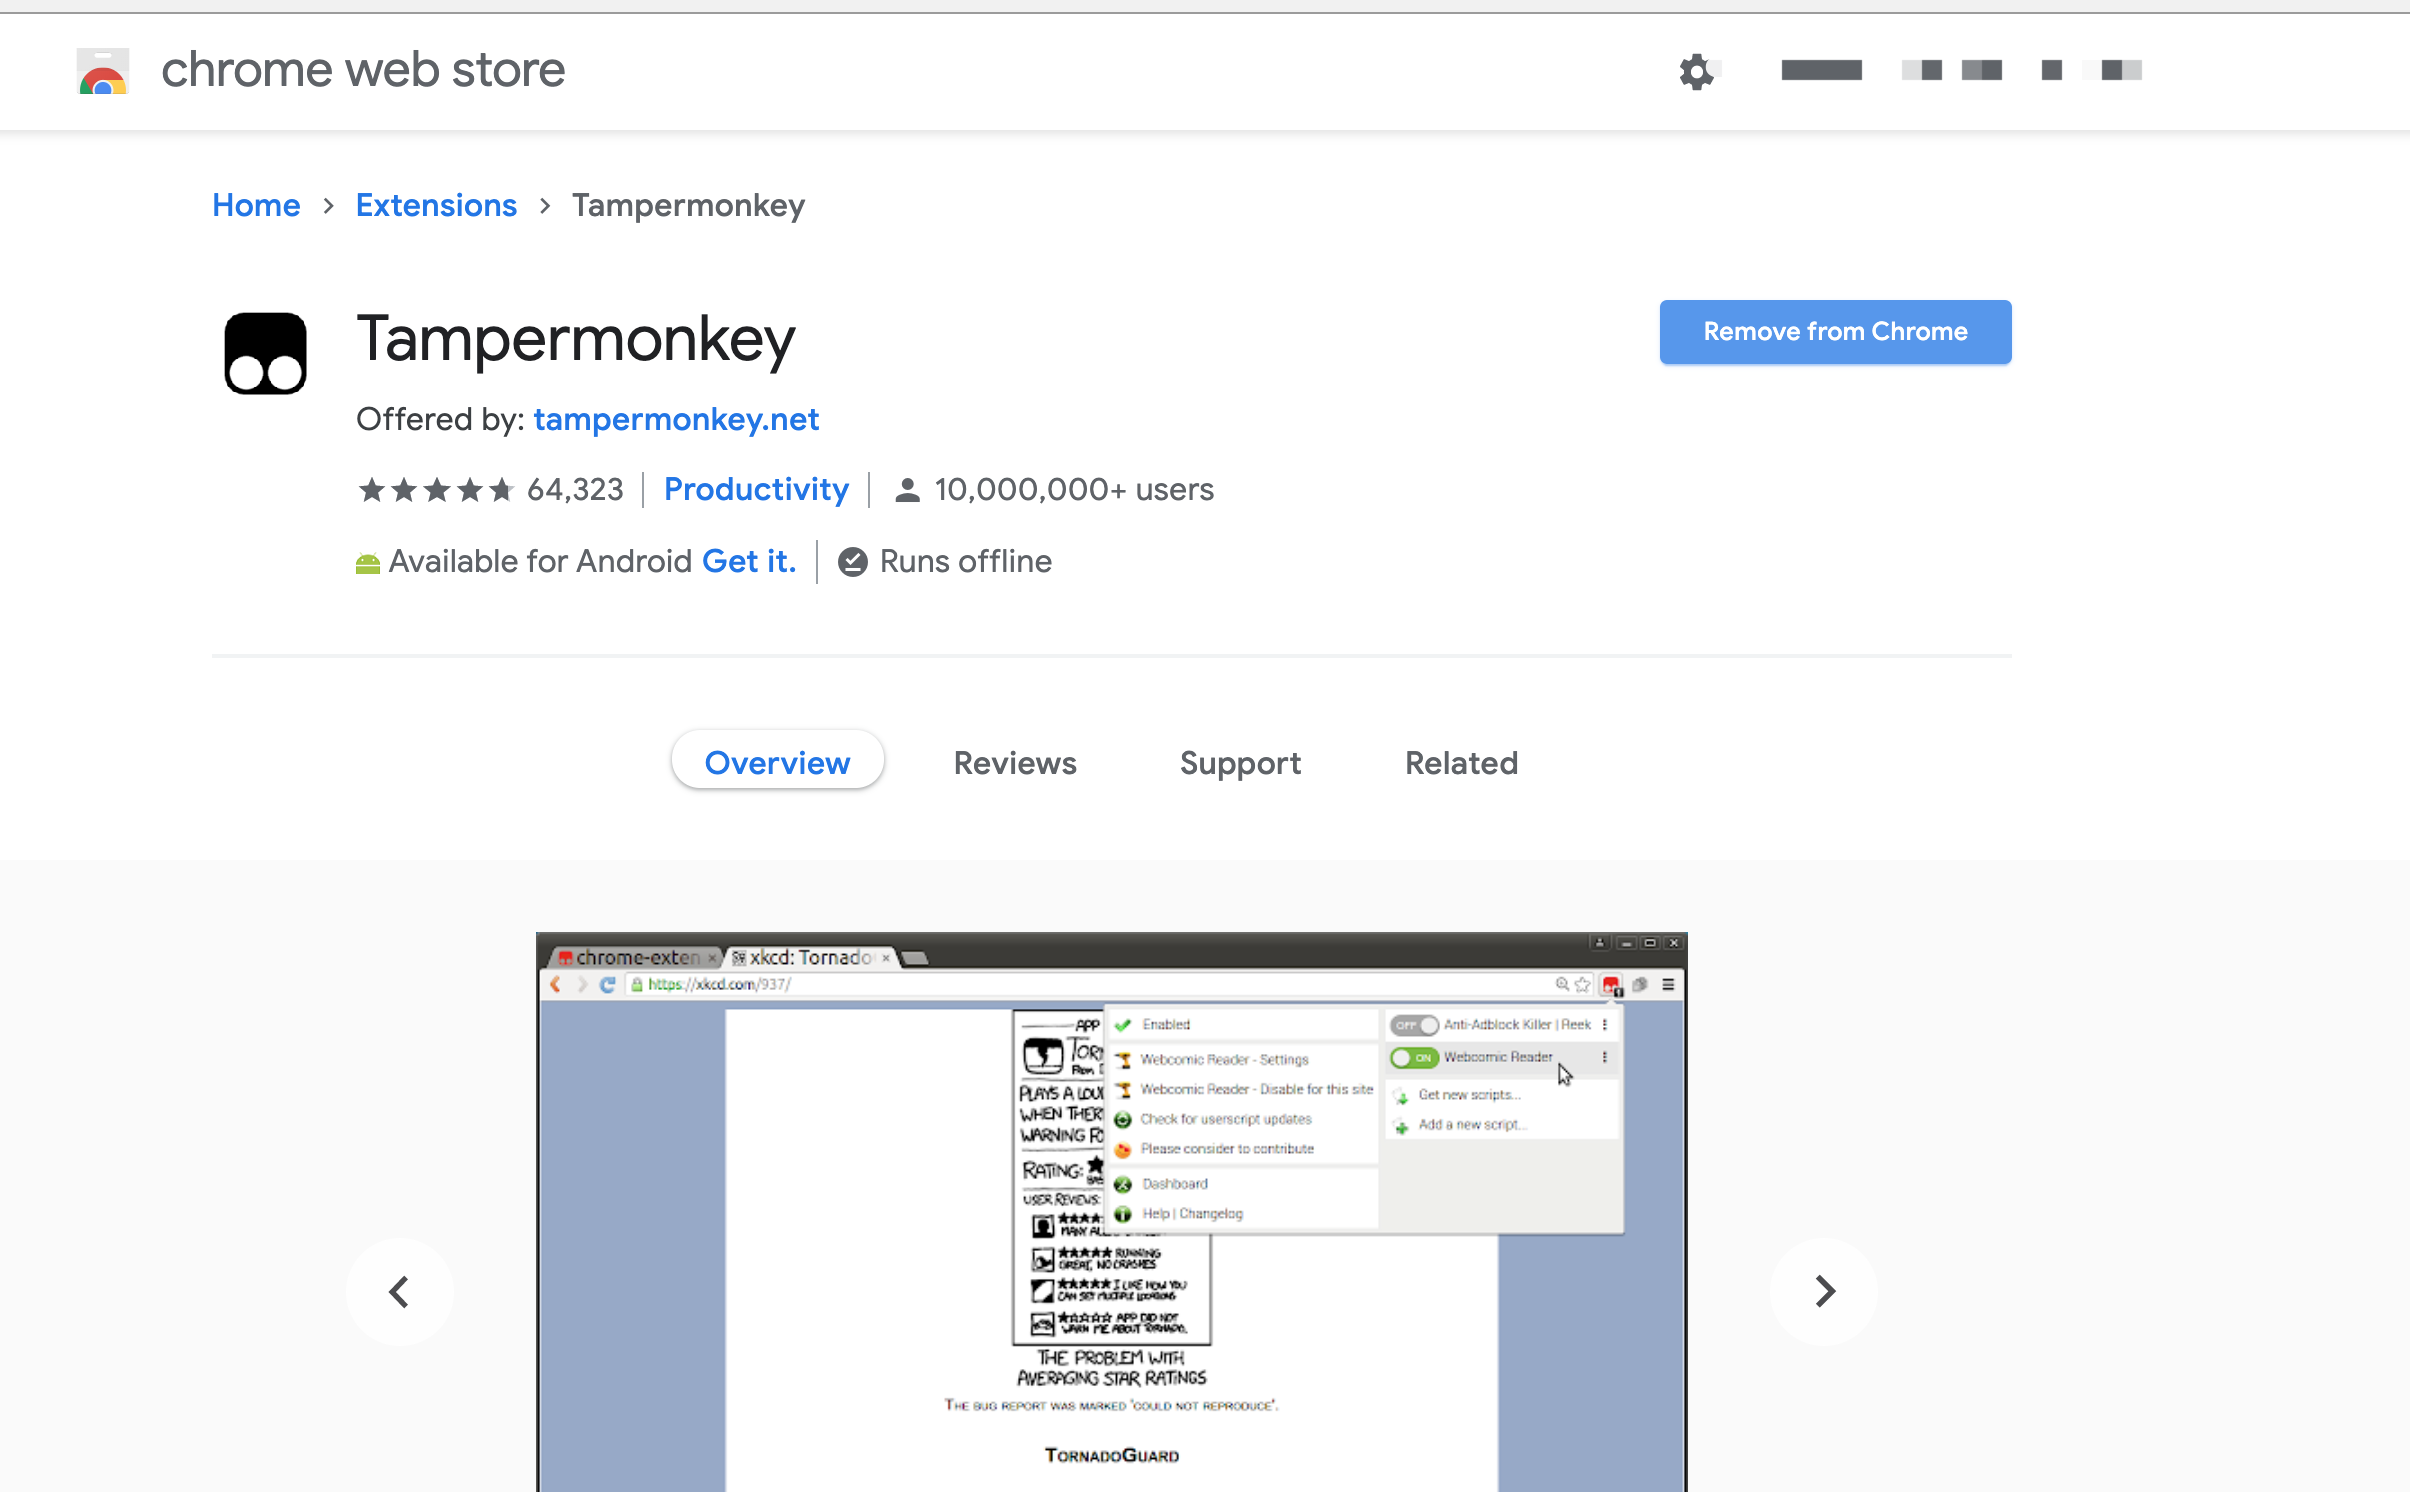The image size is (2410, 1492).
Task: Select the Overview tab
Action: tap(777, 763)
